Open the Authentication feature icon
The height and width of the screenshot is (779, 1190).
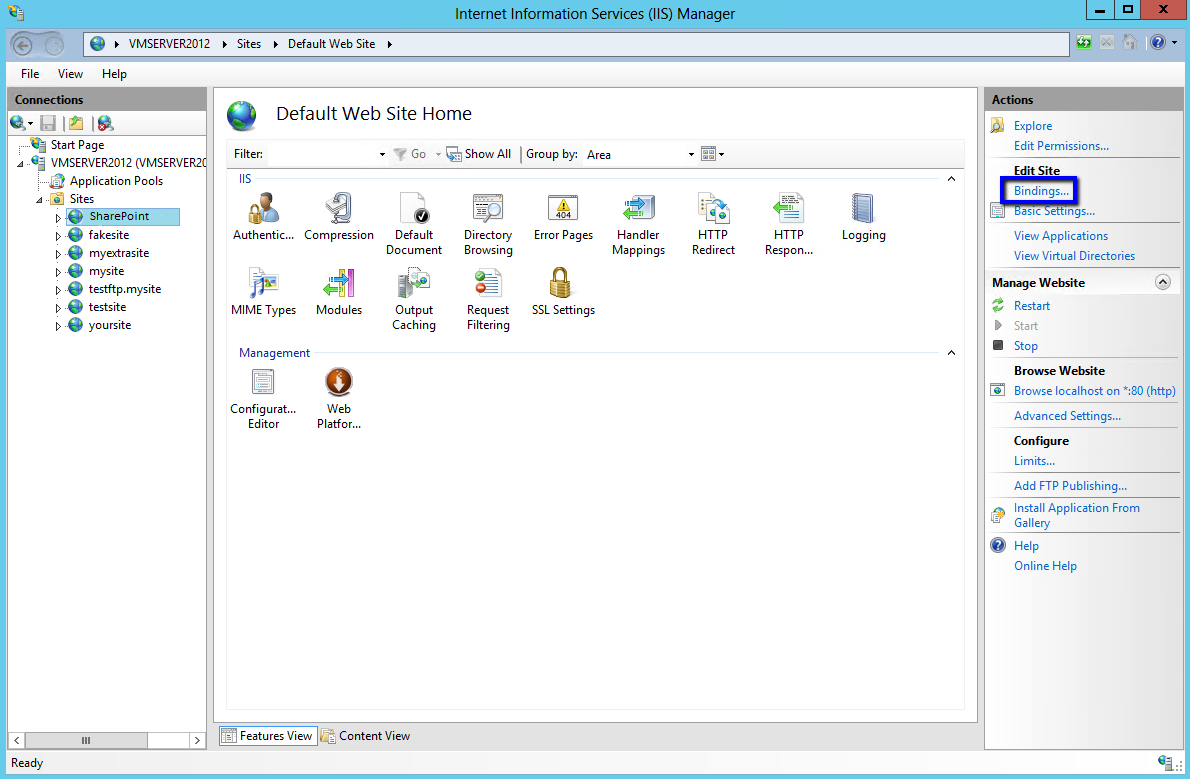click(263, 216)
